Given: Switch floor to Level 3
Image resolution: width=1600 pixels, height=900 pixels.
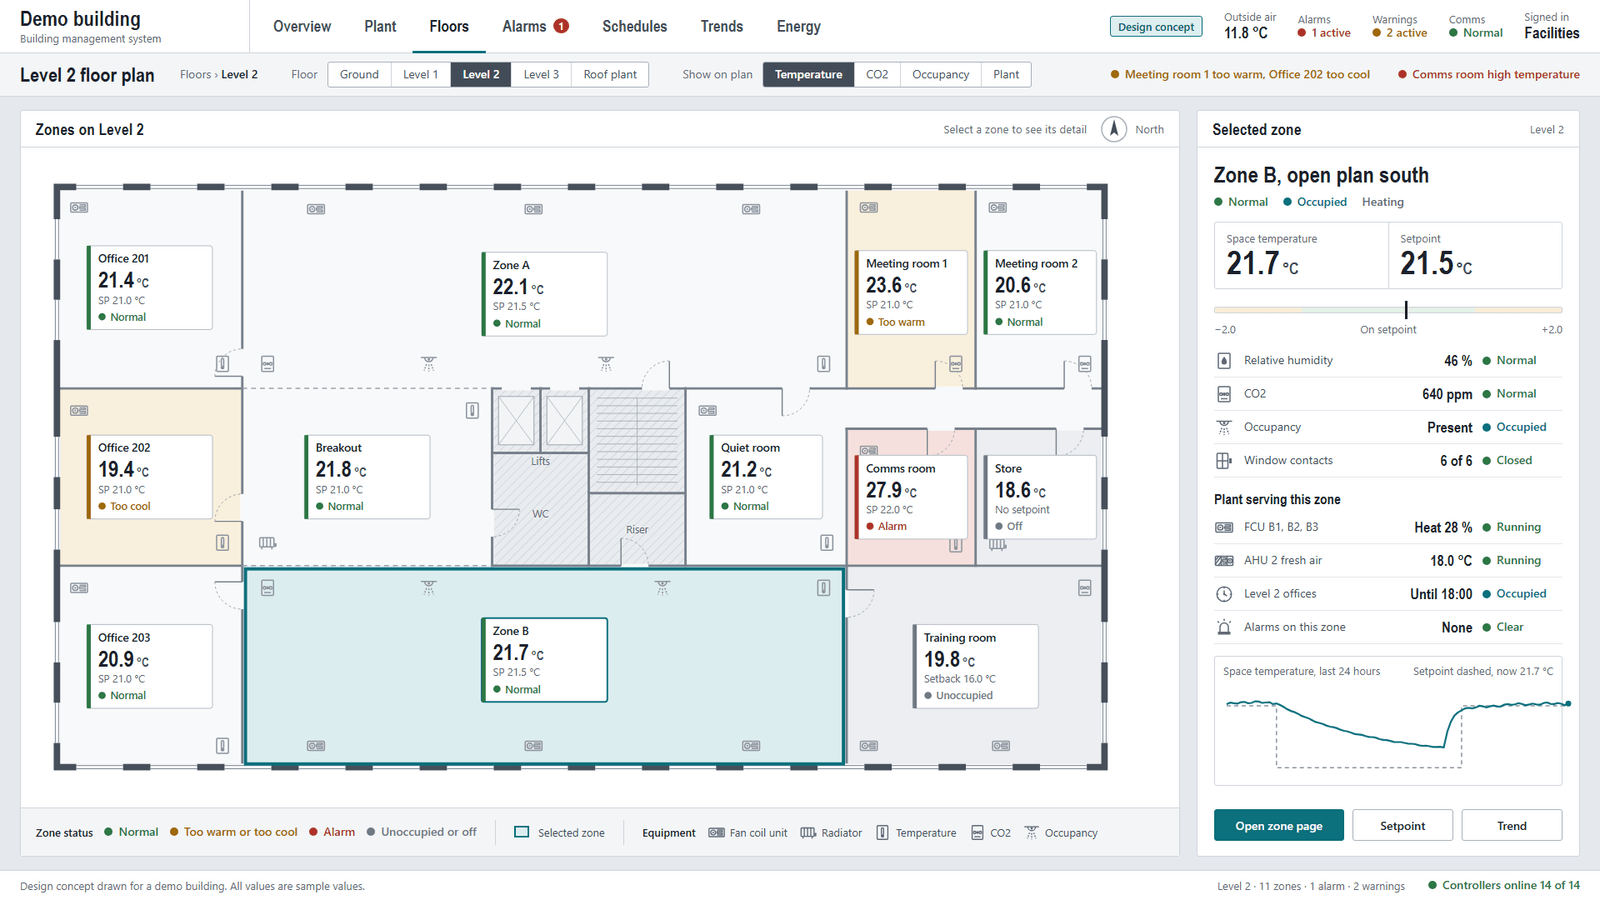Looking at the screenshot, I should [x=541, y=75].
